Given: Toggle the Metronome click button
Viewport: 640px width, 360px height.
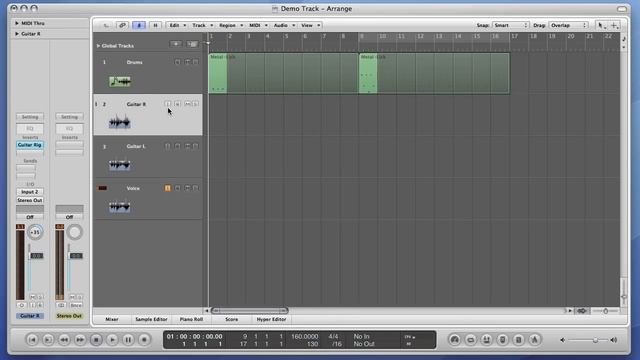Looking at the screenshot, I should pyautogui.click(x=535, y=340).
